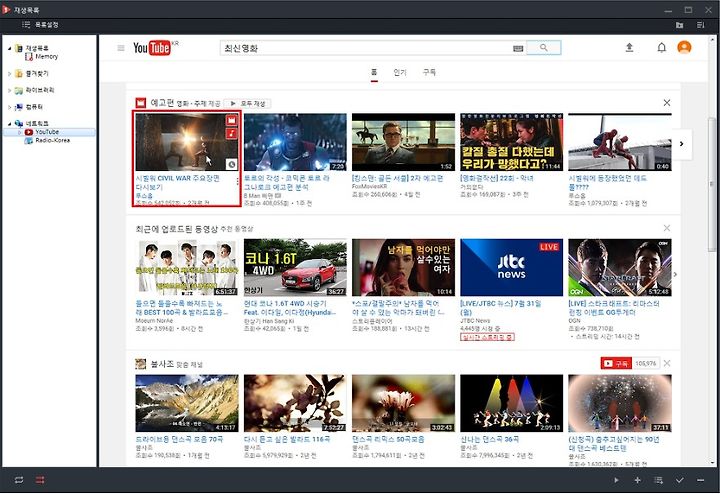
Task: Collapse the 재생목록 playlist tree node
Action: [x=10, y=48]
